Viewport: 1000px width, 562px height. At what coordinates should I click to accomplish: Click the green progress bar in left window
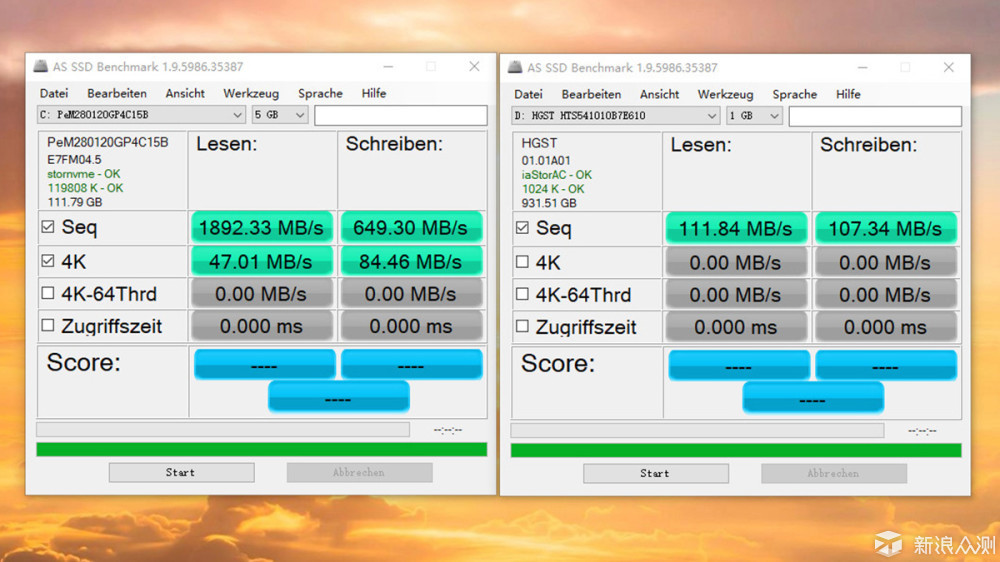(261, 450)
